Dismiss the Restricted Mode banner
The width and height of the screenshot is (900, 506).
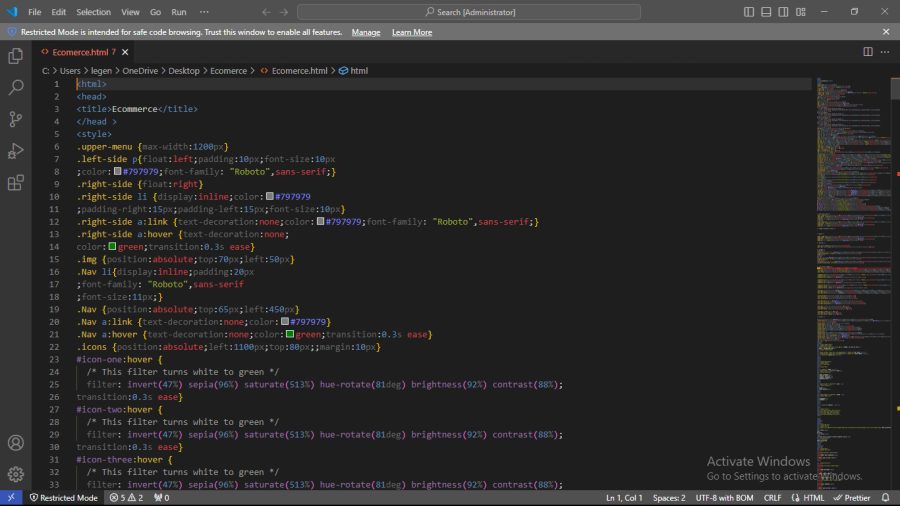pos(886,32)
